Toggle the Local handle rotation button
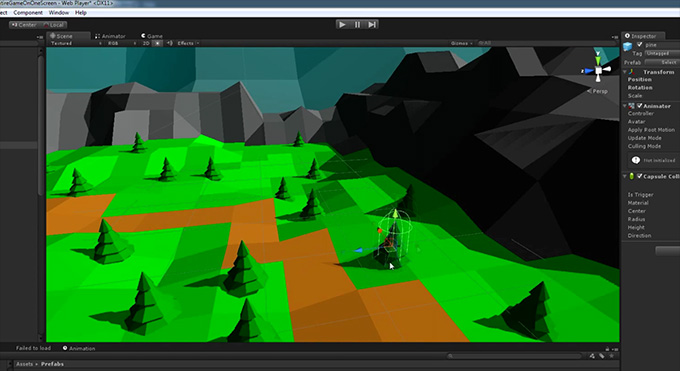Image resolution: width=680 pixels, height=371 pixels. [x=53, y=25]
